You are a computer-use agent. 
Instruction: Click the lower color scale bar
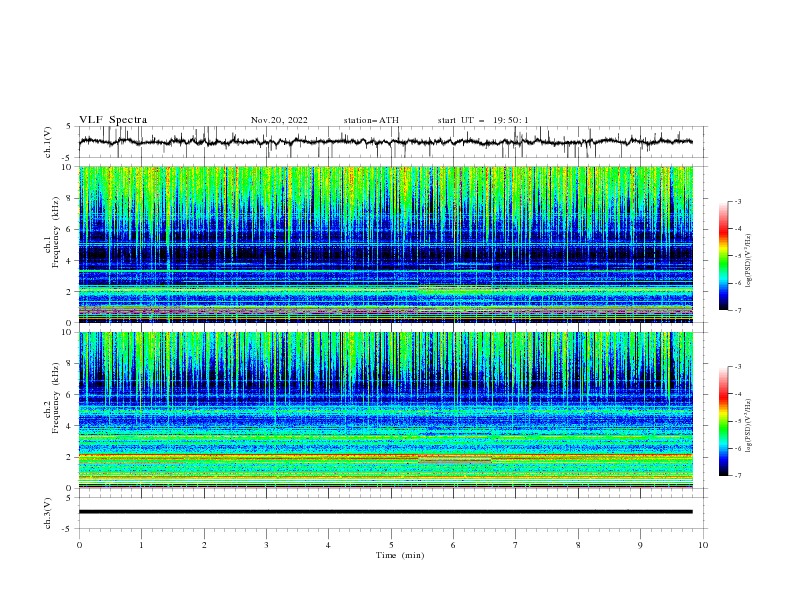pyautogui.click(x=723, y=421)
